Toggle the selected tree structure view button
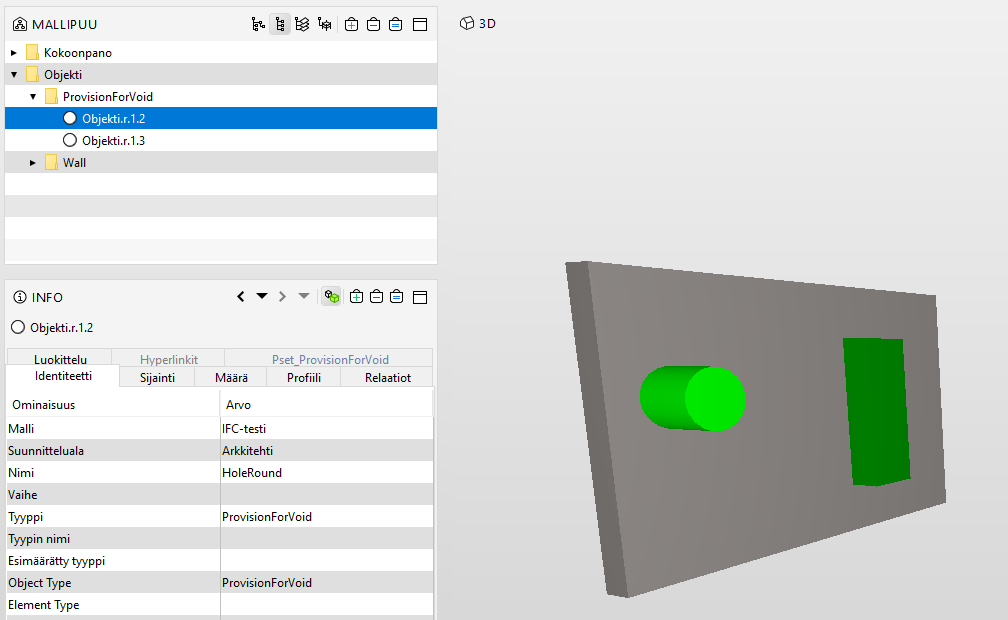This screenshot has height=620, width=1008. [x=280, y=24]
